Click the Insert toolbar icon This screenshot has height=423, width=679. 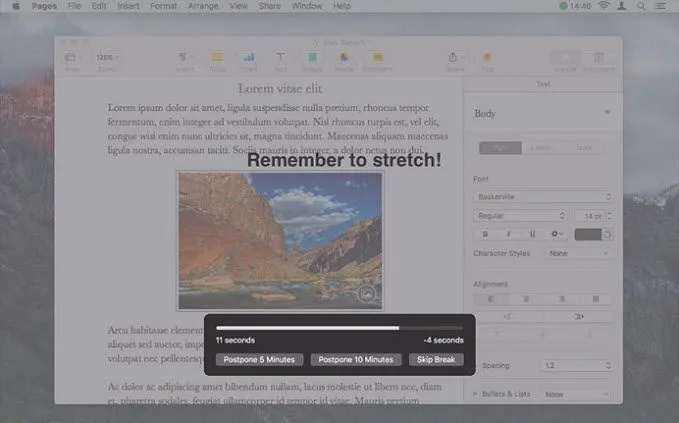tap(185, 59)
